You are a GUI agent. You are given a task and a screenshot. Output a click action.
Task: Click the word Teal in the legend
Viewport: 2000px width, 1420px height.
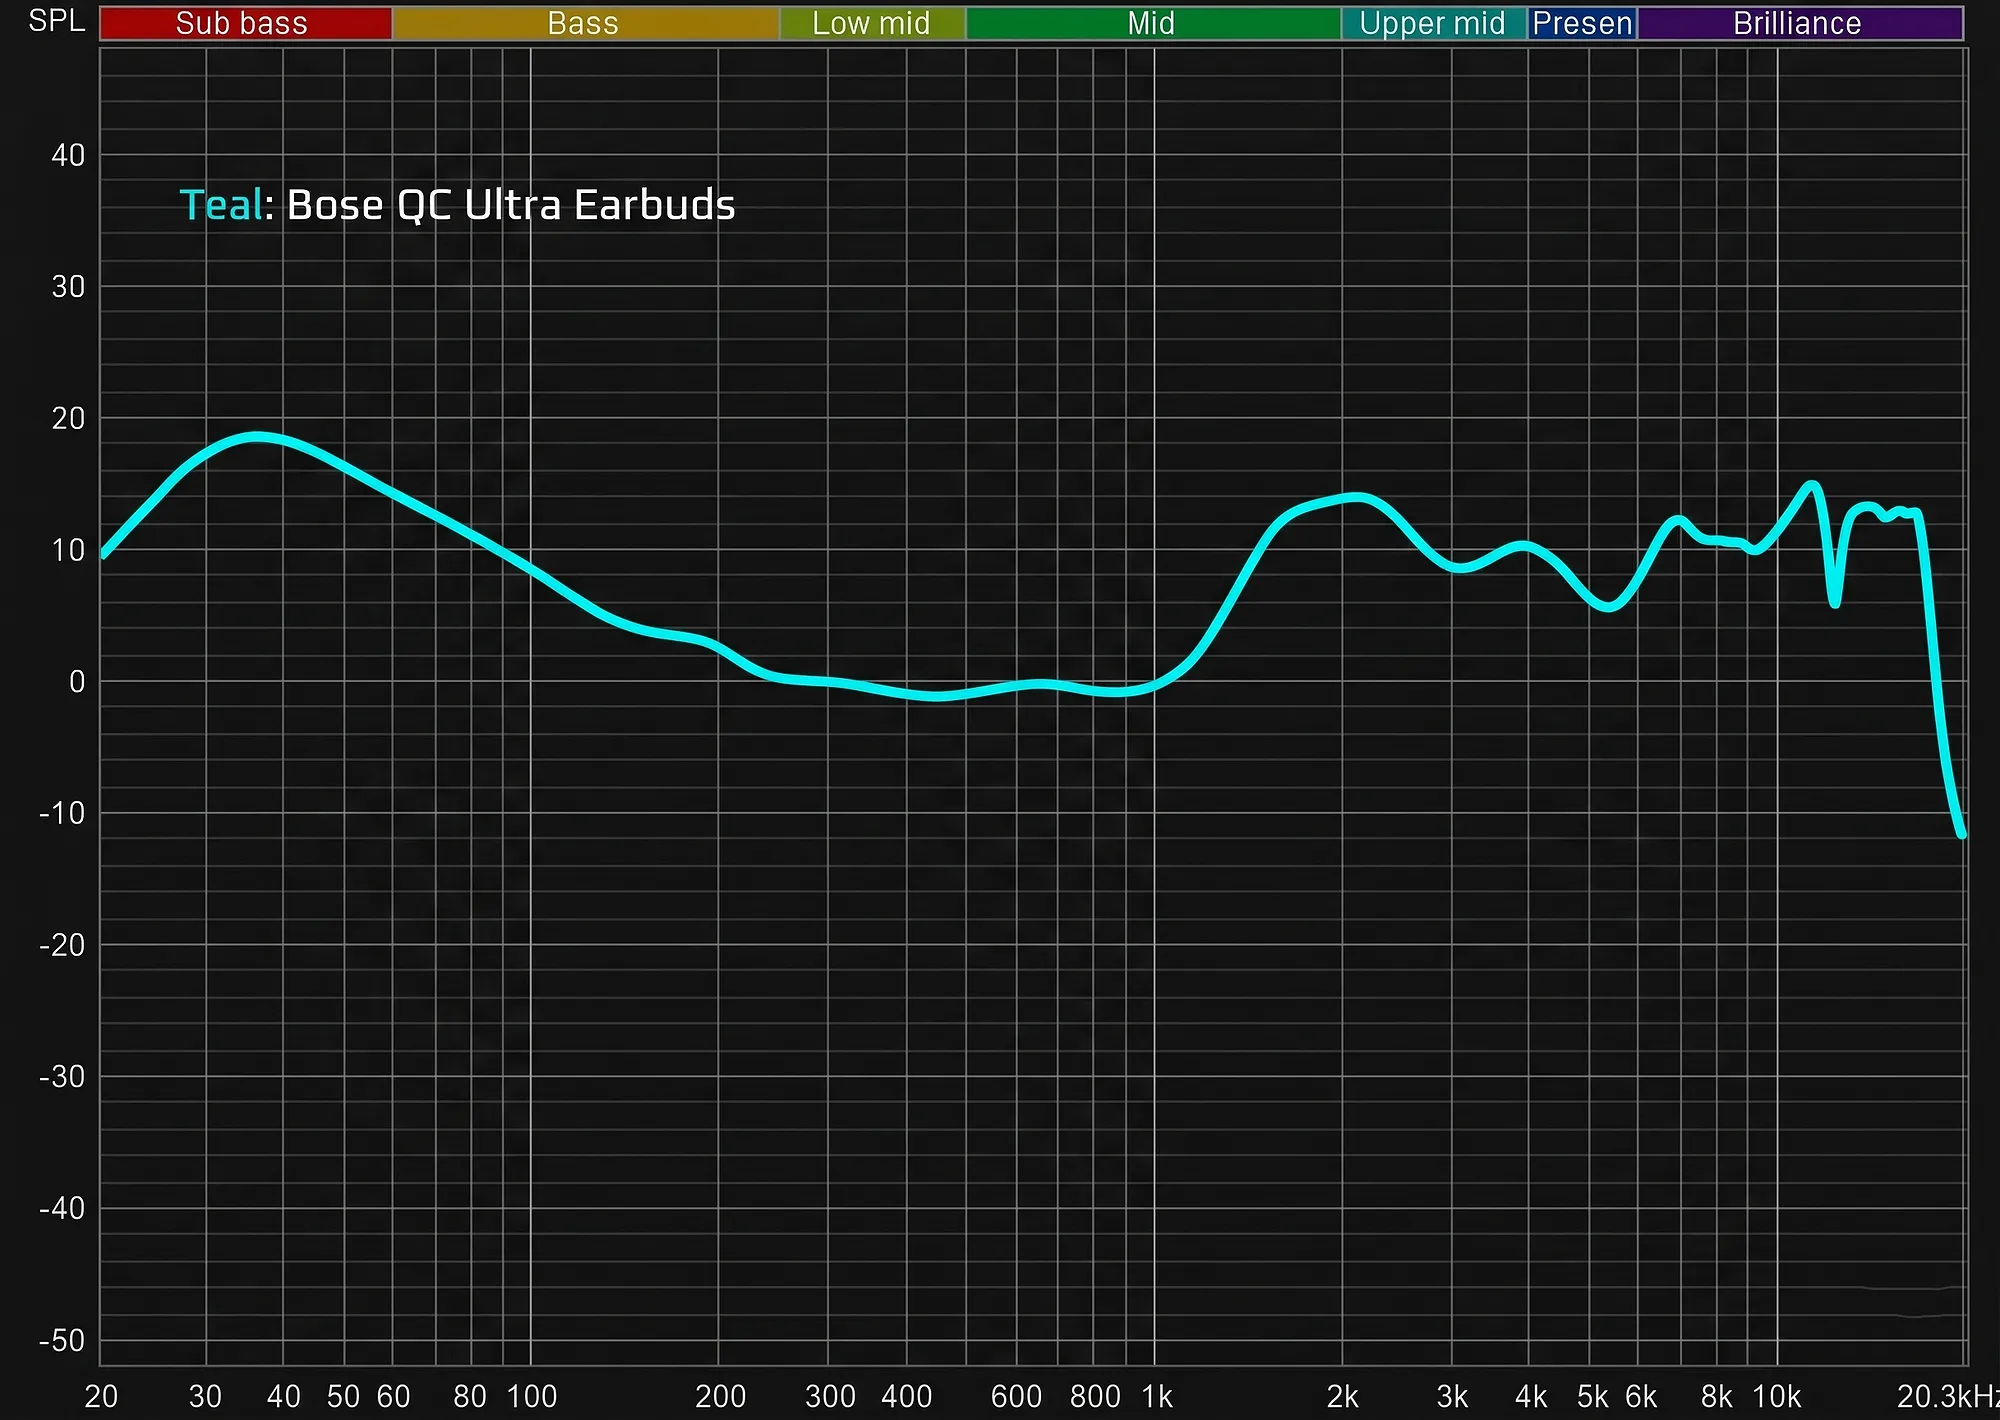tap(221, 205)
